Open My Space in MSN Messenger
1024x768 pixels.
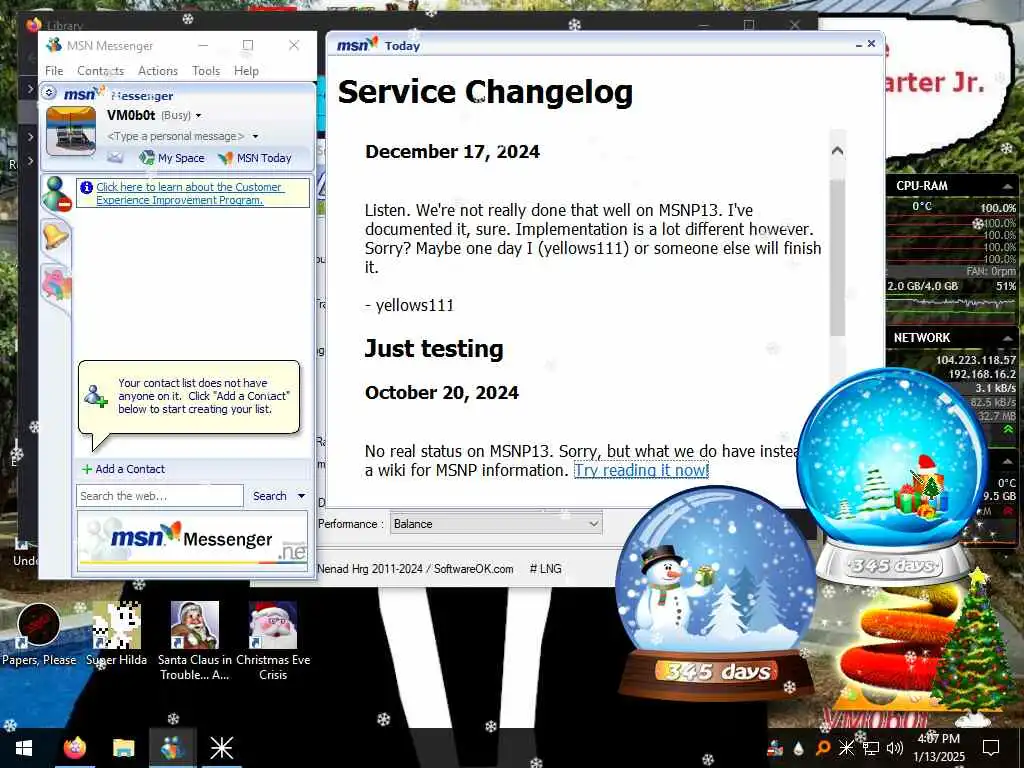click(172, 157)
